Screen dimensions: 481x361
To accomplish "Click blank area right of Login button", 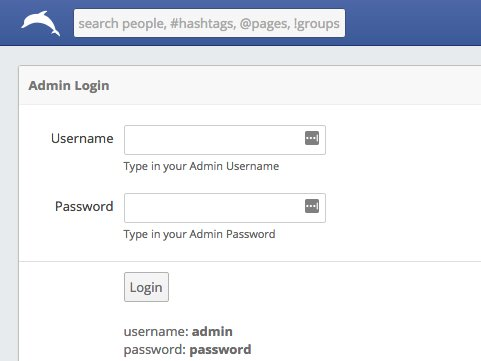I will 325,287.
